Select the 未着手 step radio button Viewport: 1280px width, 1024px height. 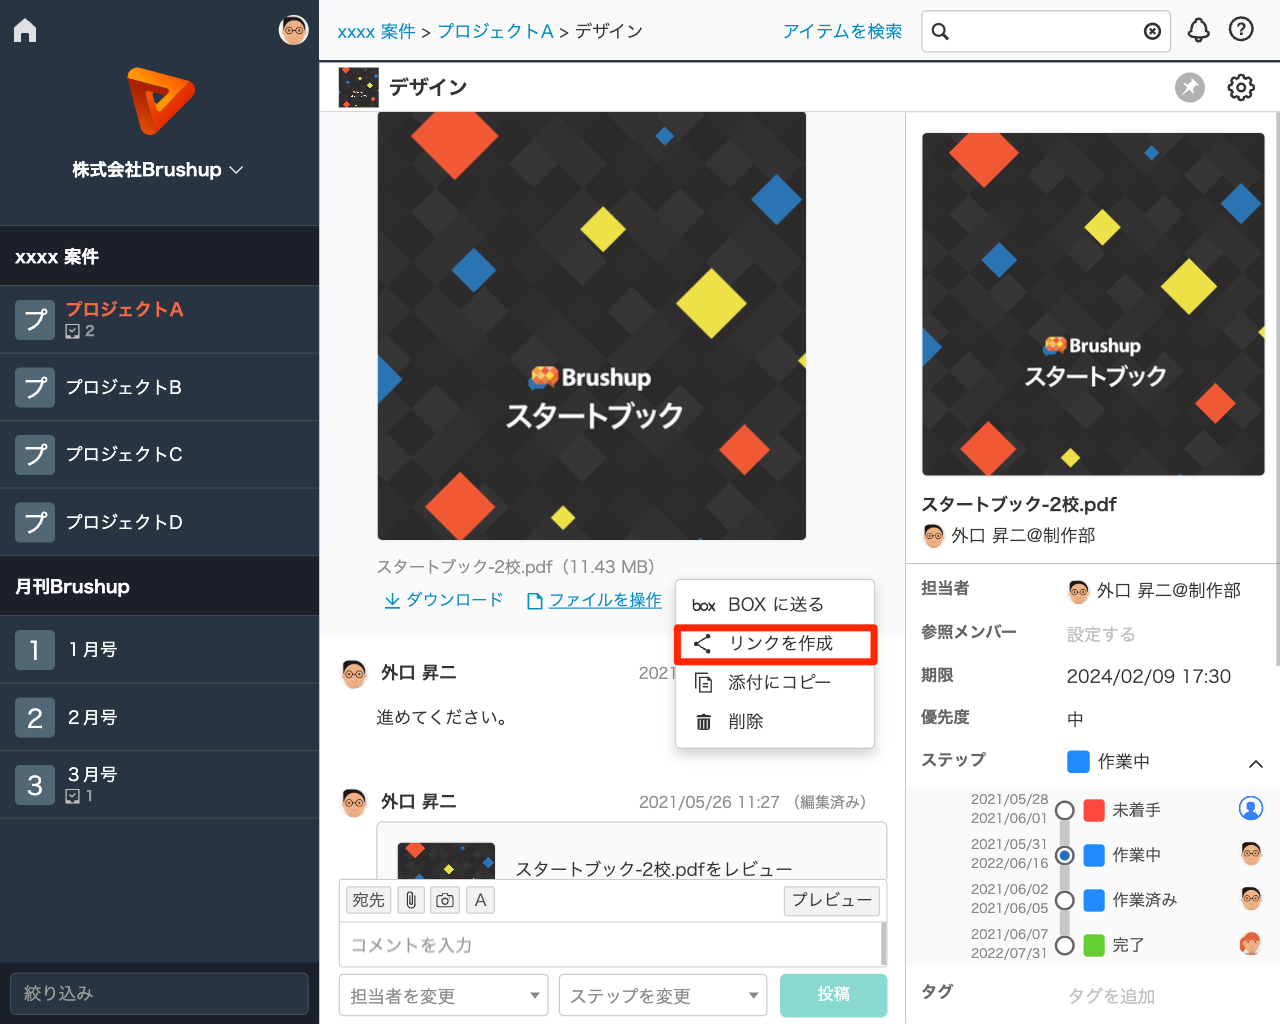[1065, 810]
